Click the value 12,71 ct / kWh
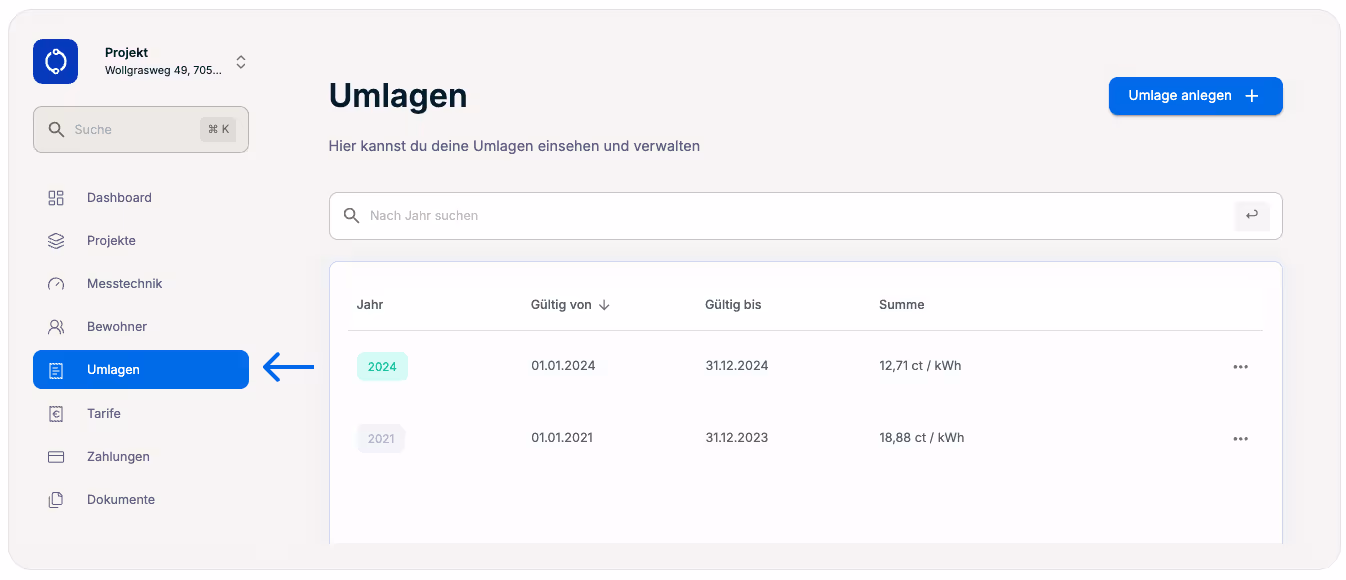 920,366
